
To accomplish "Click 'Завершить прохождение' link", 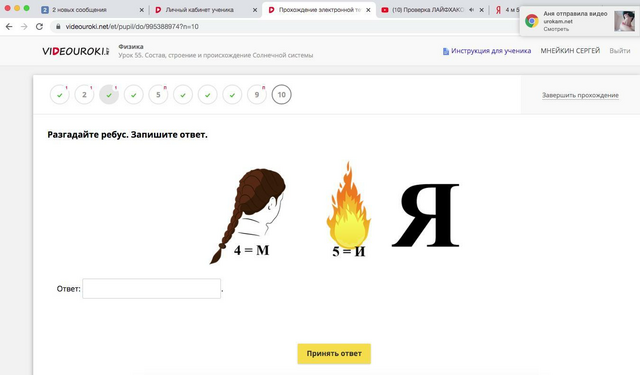I will point(580,95).
